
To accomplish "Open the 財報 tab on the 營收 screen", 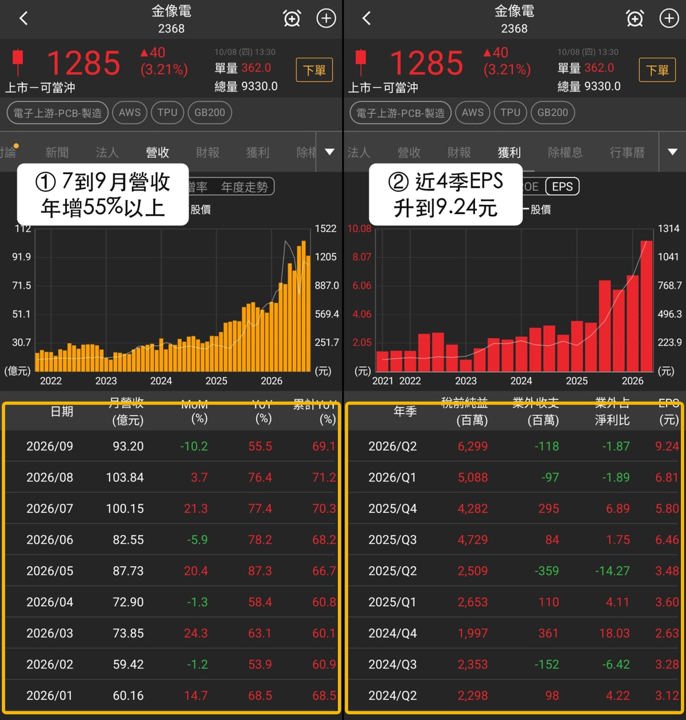I will [208, 152].
